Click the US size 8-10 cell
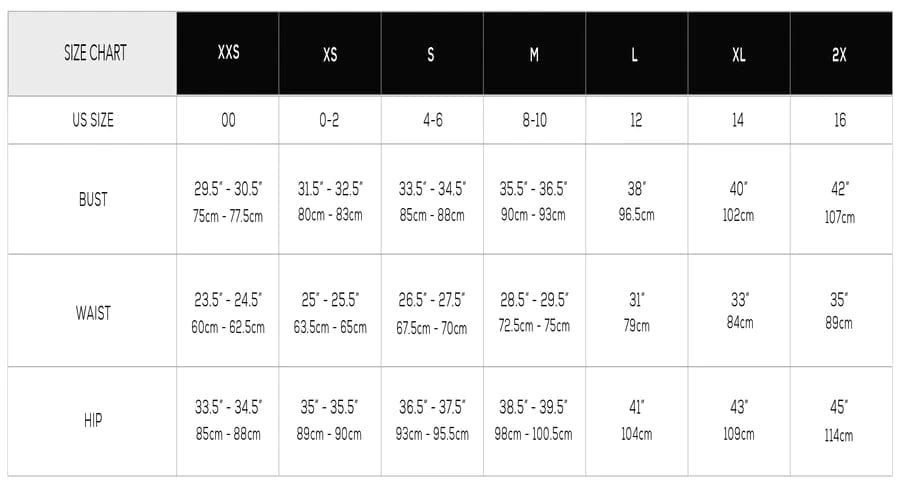900x500 pixels. pyautogui.click(x=534, y=120)
